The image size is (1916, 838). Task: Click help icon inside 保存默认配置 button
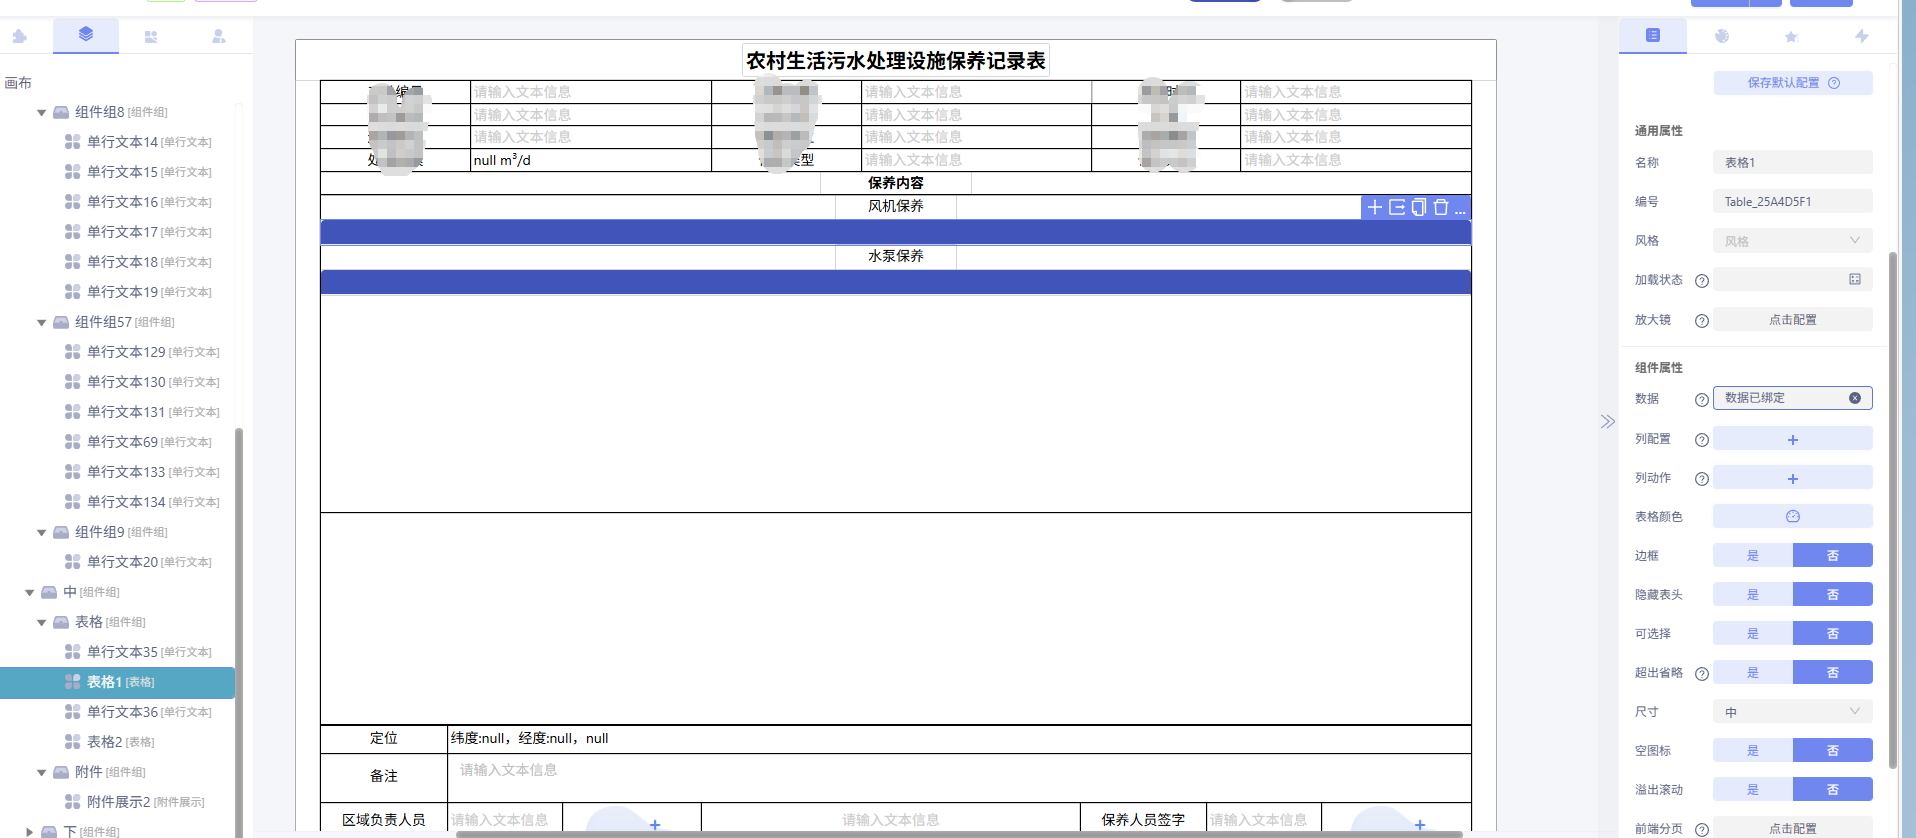pyautogui.click(x=1834, y=83)
